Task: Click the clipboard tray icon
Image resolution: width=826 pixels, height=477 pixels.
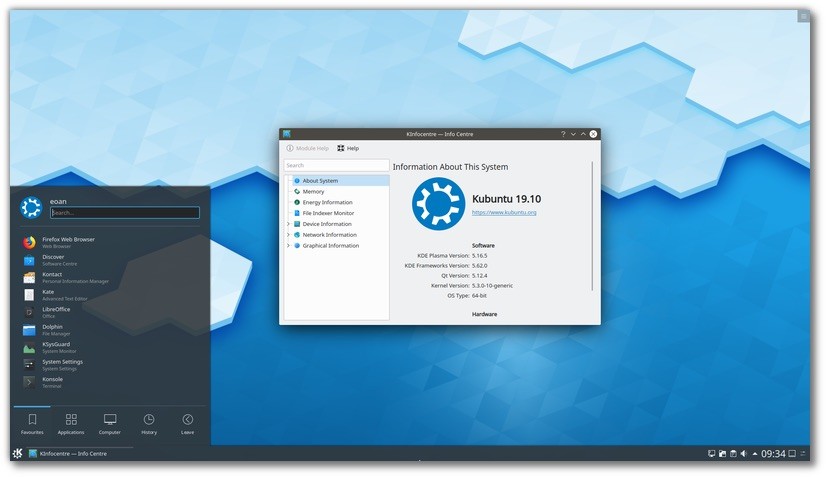Action: pyautogui.click(x=733, y=454)
